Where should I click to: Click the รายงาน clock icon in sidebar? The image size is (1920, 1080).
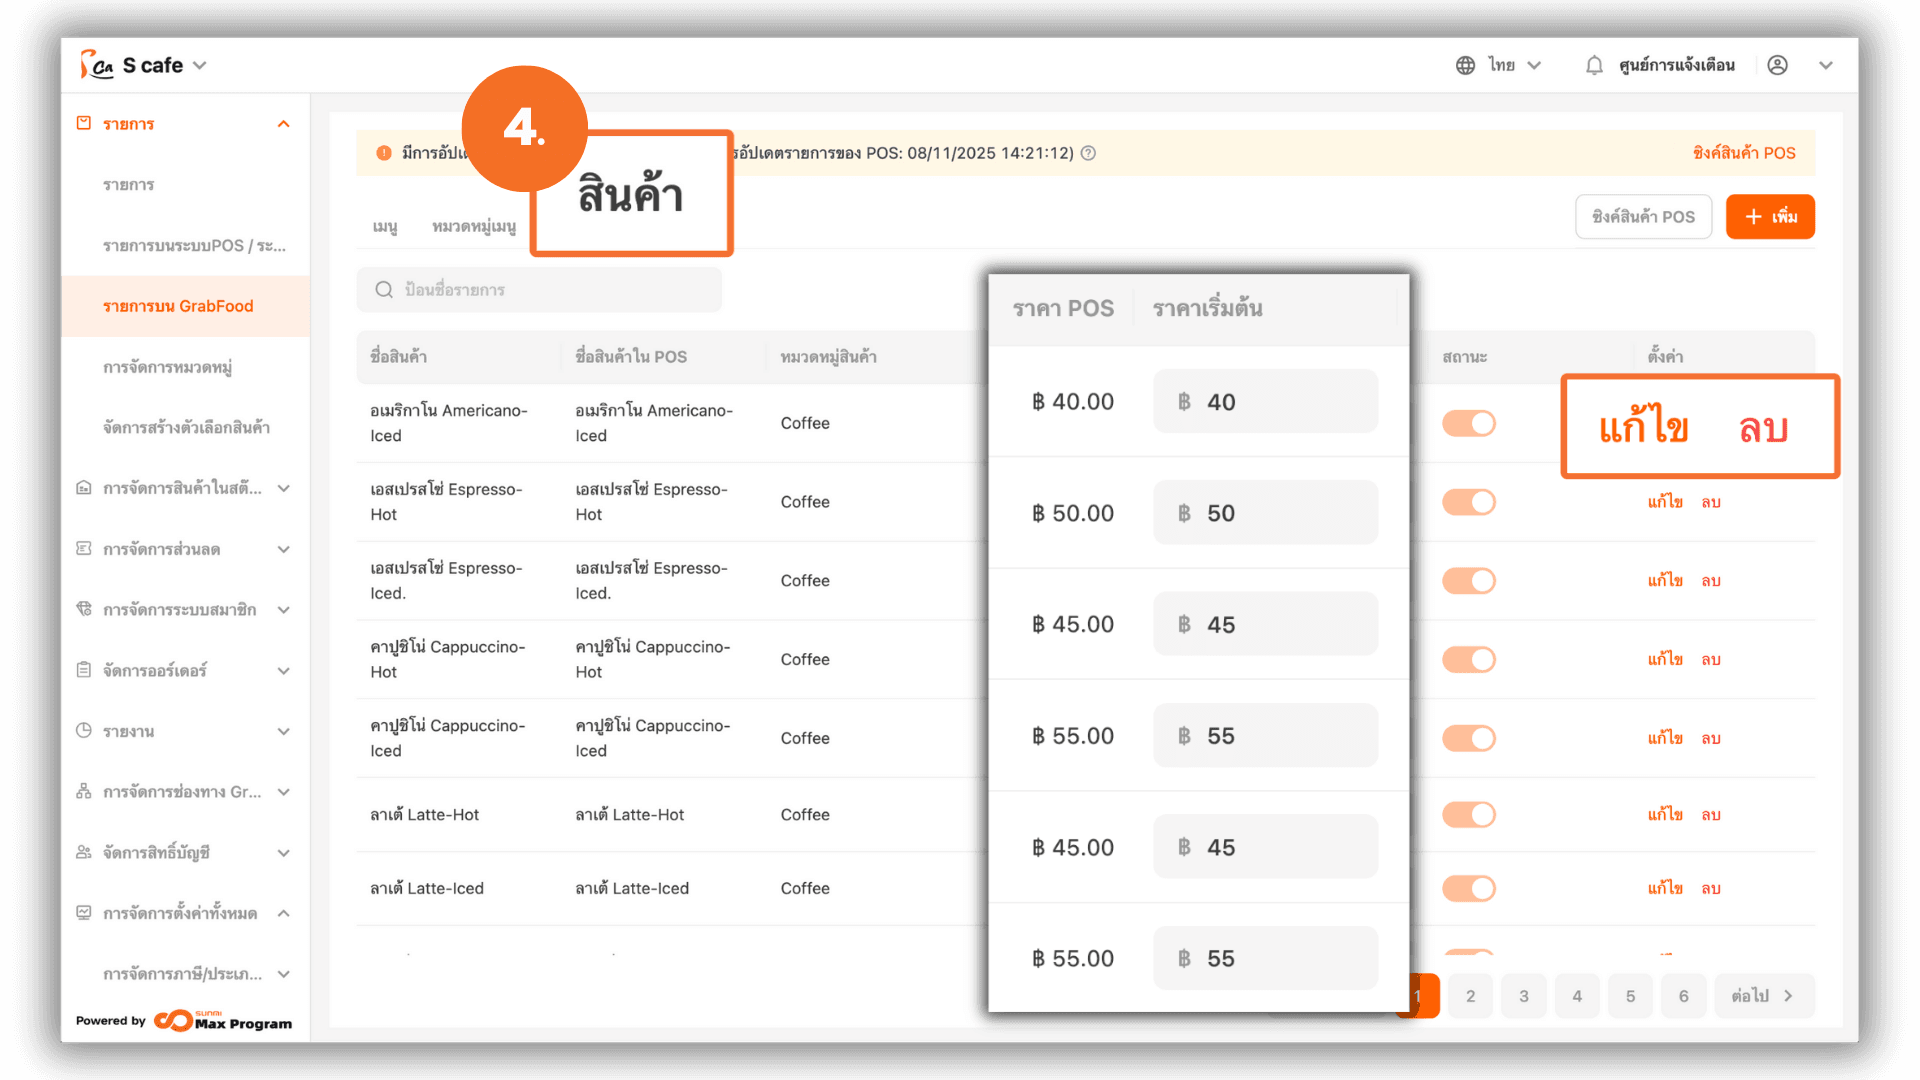tap(84, 731)
